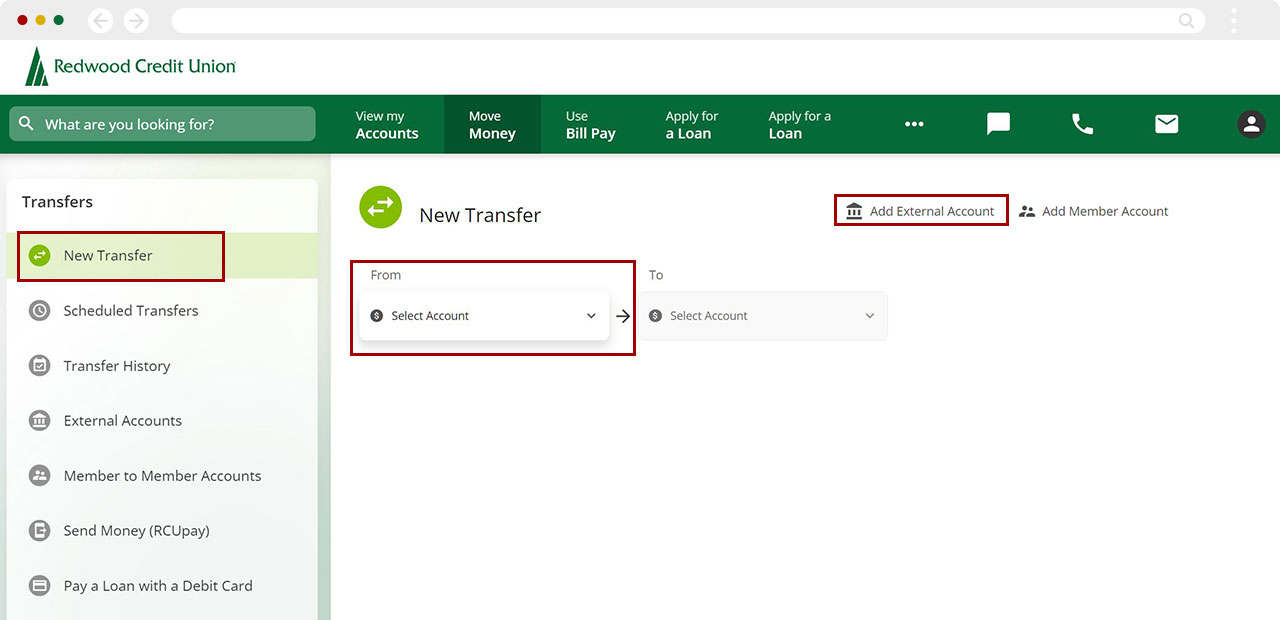Viewport: 1280px width, 620px height.
Task: Click the three-dots more menu icon
Action: click(914, 124)
